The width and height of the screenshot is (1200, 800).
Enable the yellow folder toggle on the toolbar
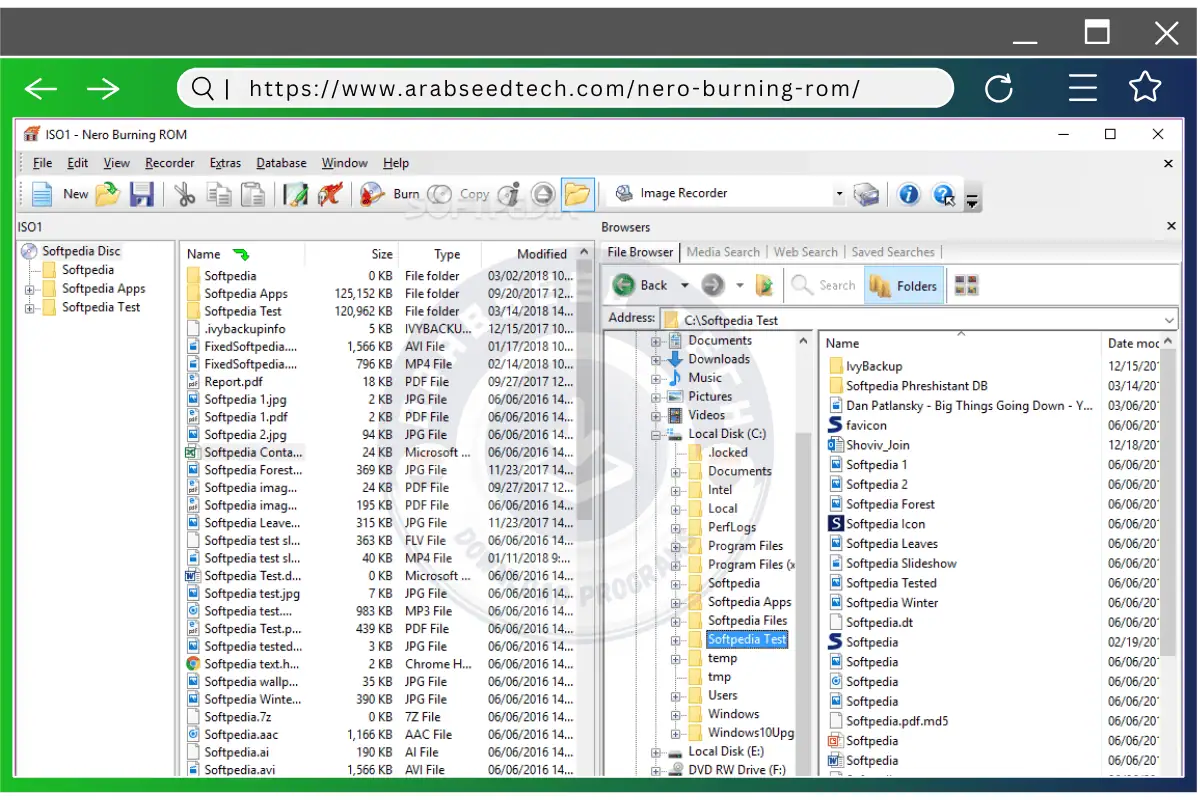click(578, 193)
